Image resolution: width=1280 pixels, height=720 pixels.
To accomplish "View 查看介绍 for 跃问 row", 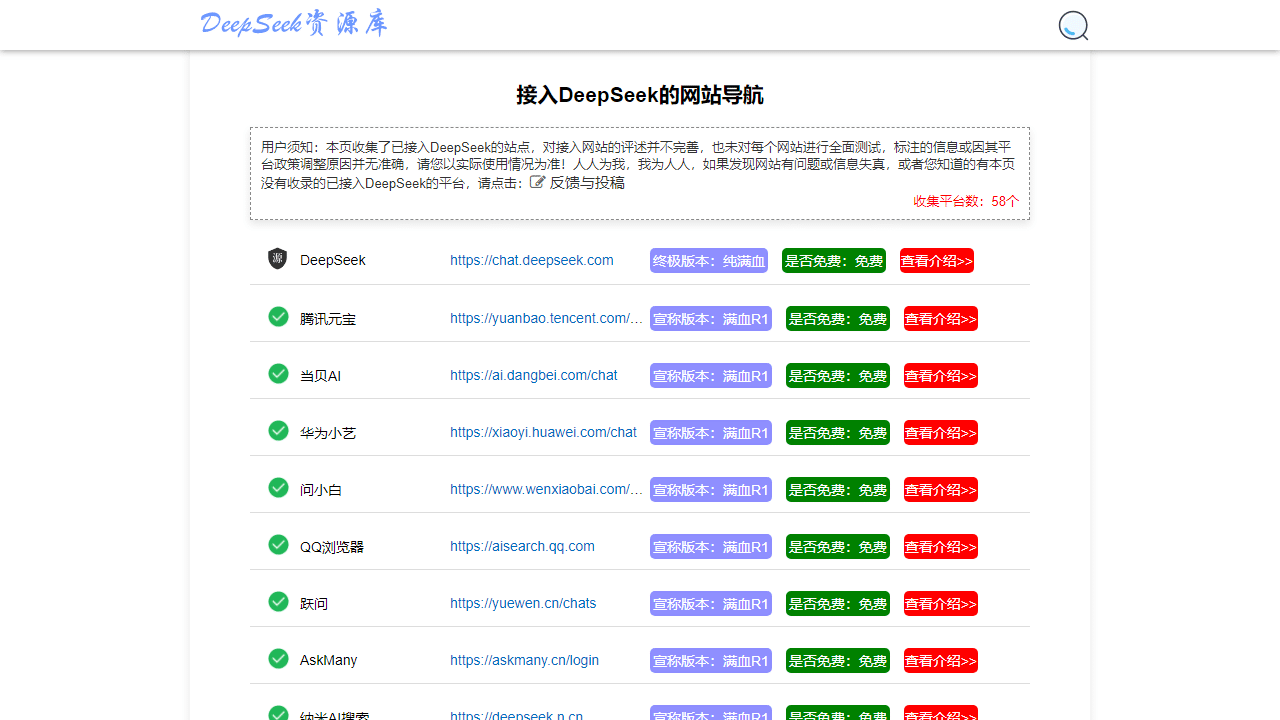I will point(941,604).
